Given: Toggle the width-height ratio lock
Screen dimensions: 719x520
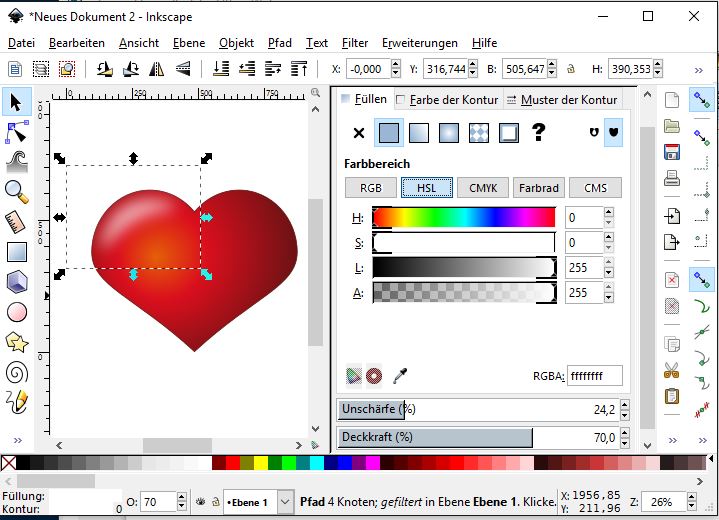Looking at the screenshot, I should coord(570,69).
